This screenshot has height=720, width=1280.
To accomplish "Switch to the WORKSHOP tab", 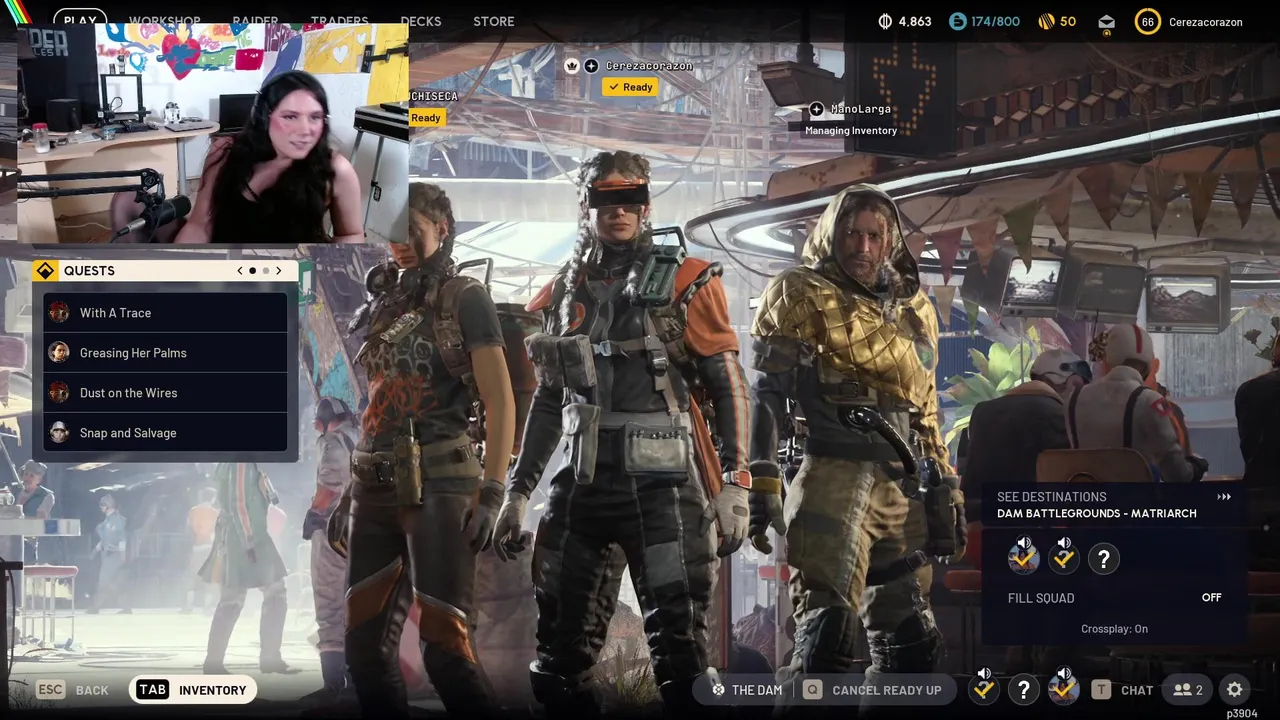I will pos(165,21).
